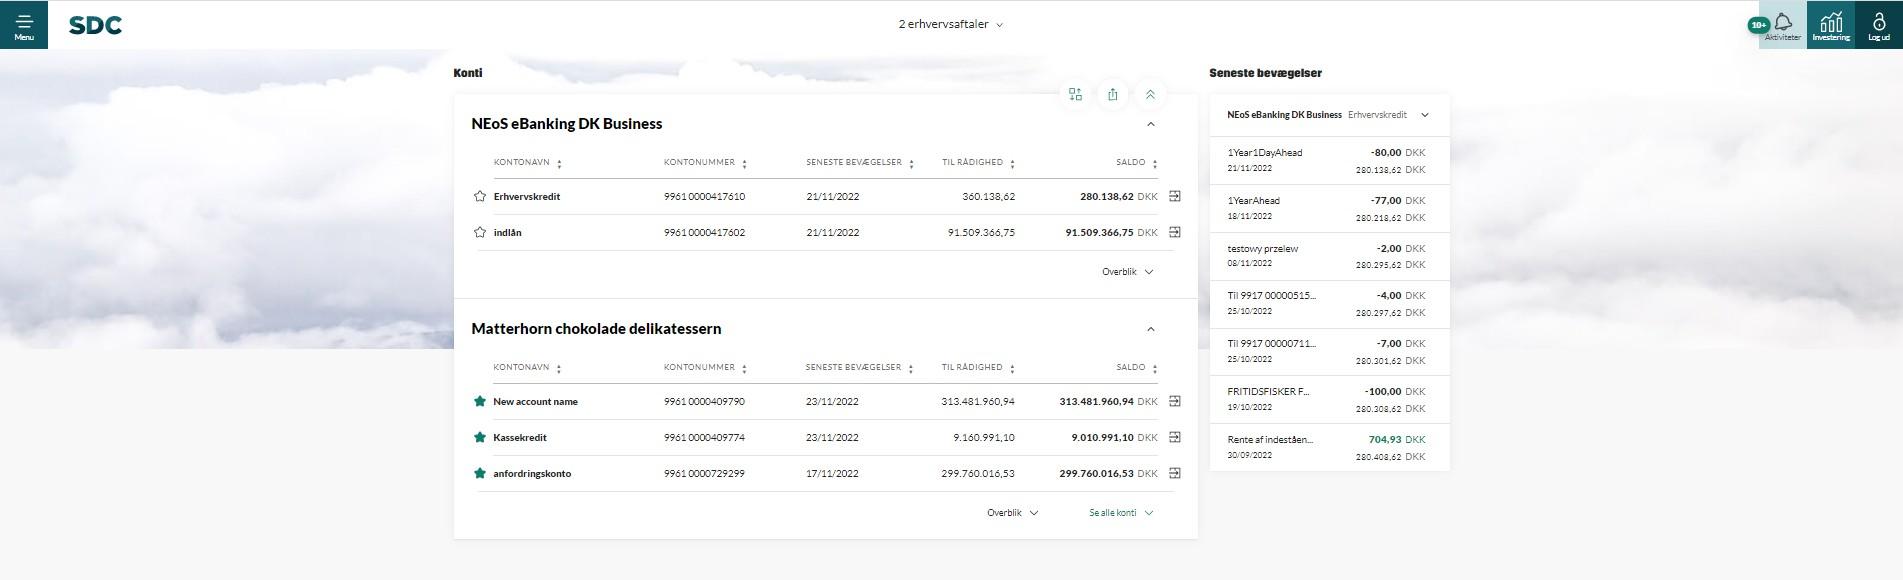Click the customize accounts layout icon
Image resolution: width=1903 pixels, height=580 pixels.
click(x=1075, y=94)
